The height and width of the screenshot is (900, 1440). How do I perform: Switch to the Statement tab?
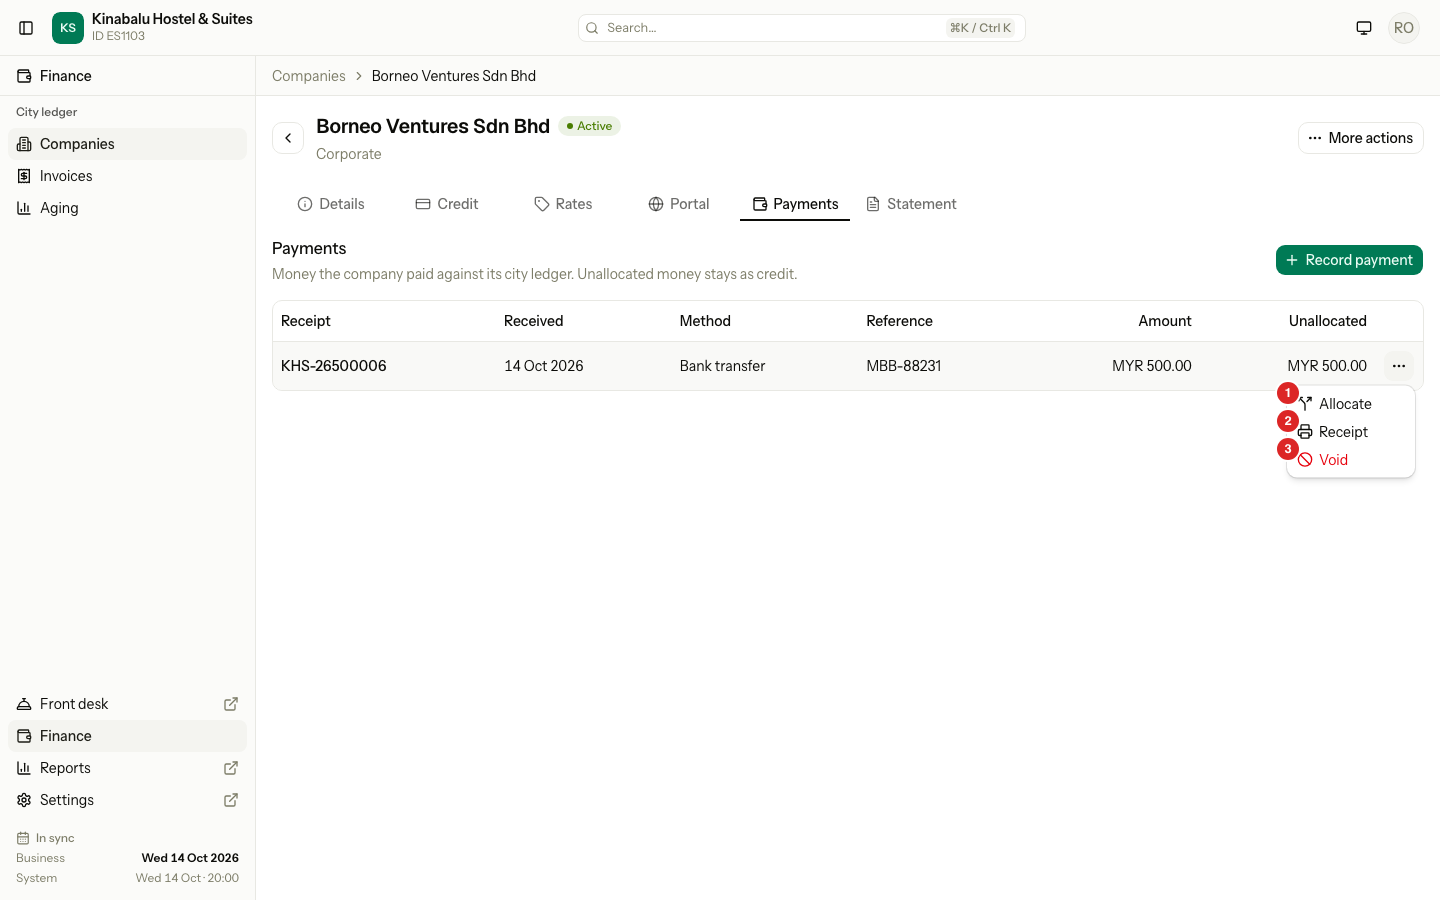(x=911, y=204)
